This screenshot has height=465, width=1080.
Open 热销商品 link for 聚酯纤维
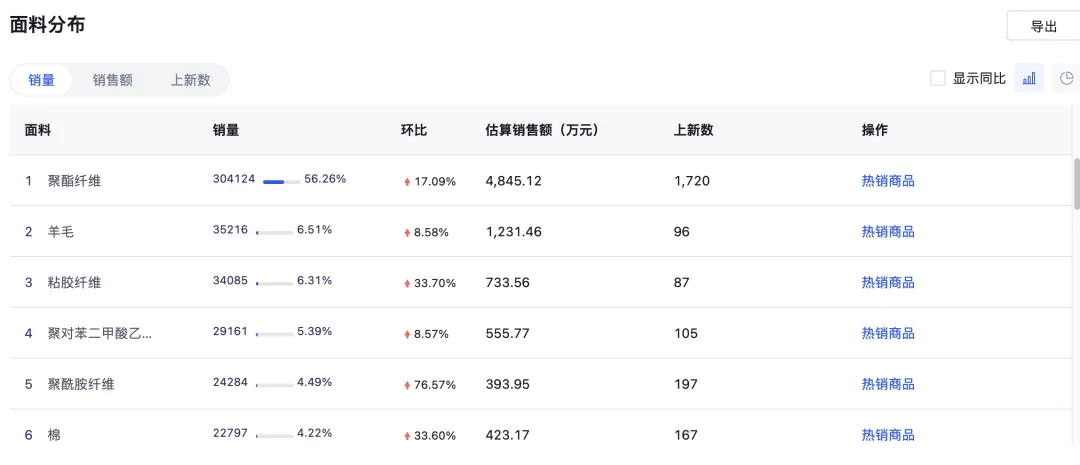tap(888, 181)
